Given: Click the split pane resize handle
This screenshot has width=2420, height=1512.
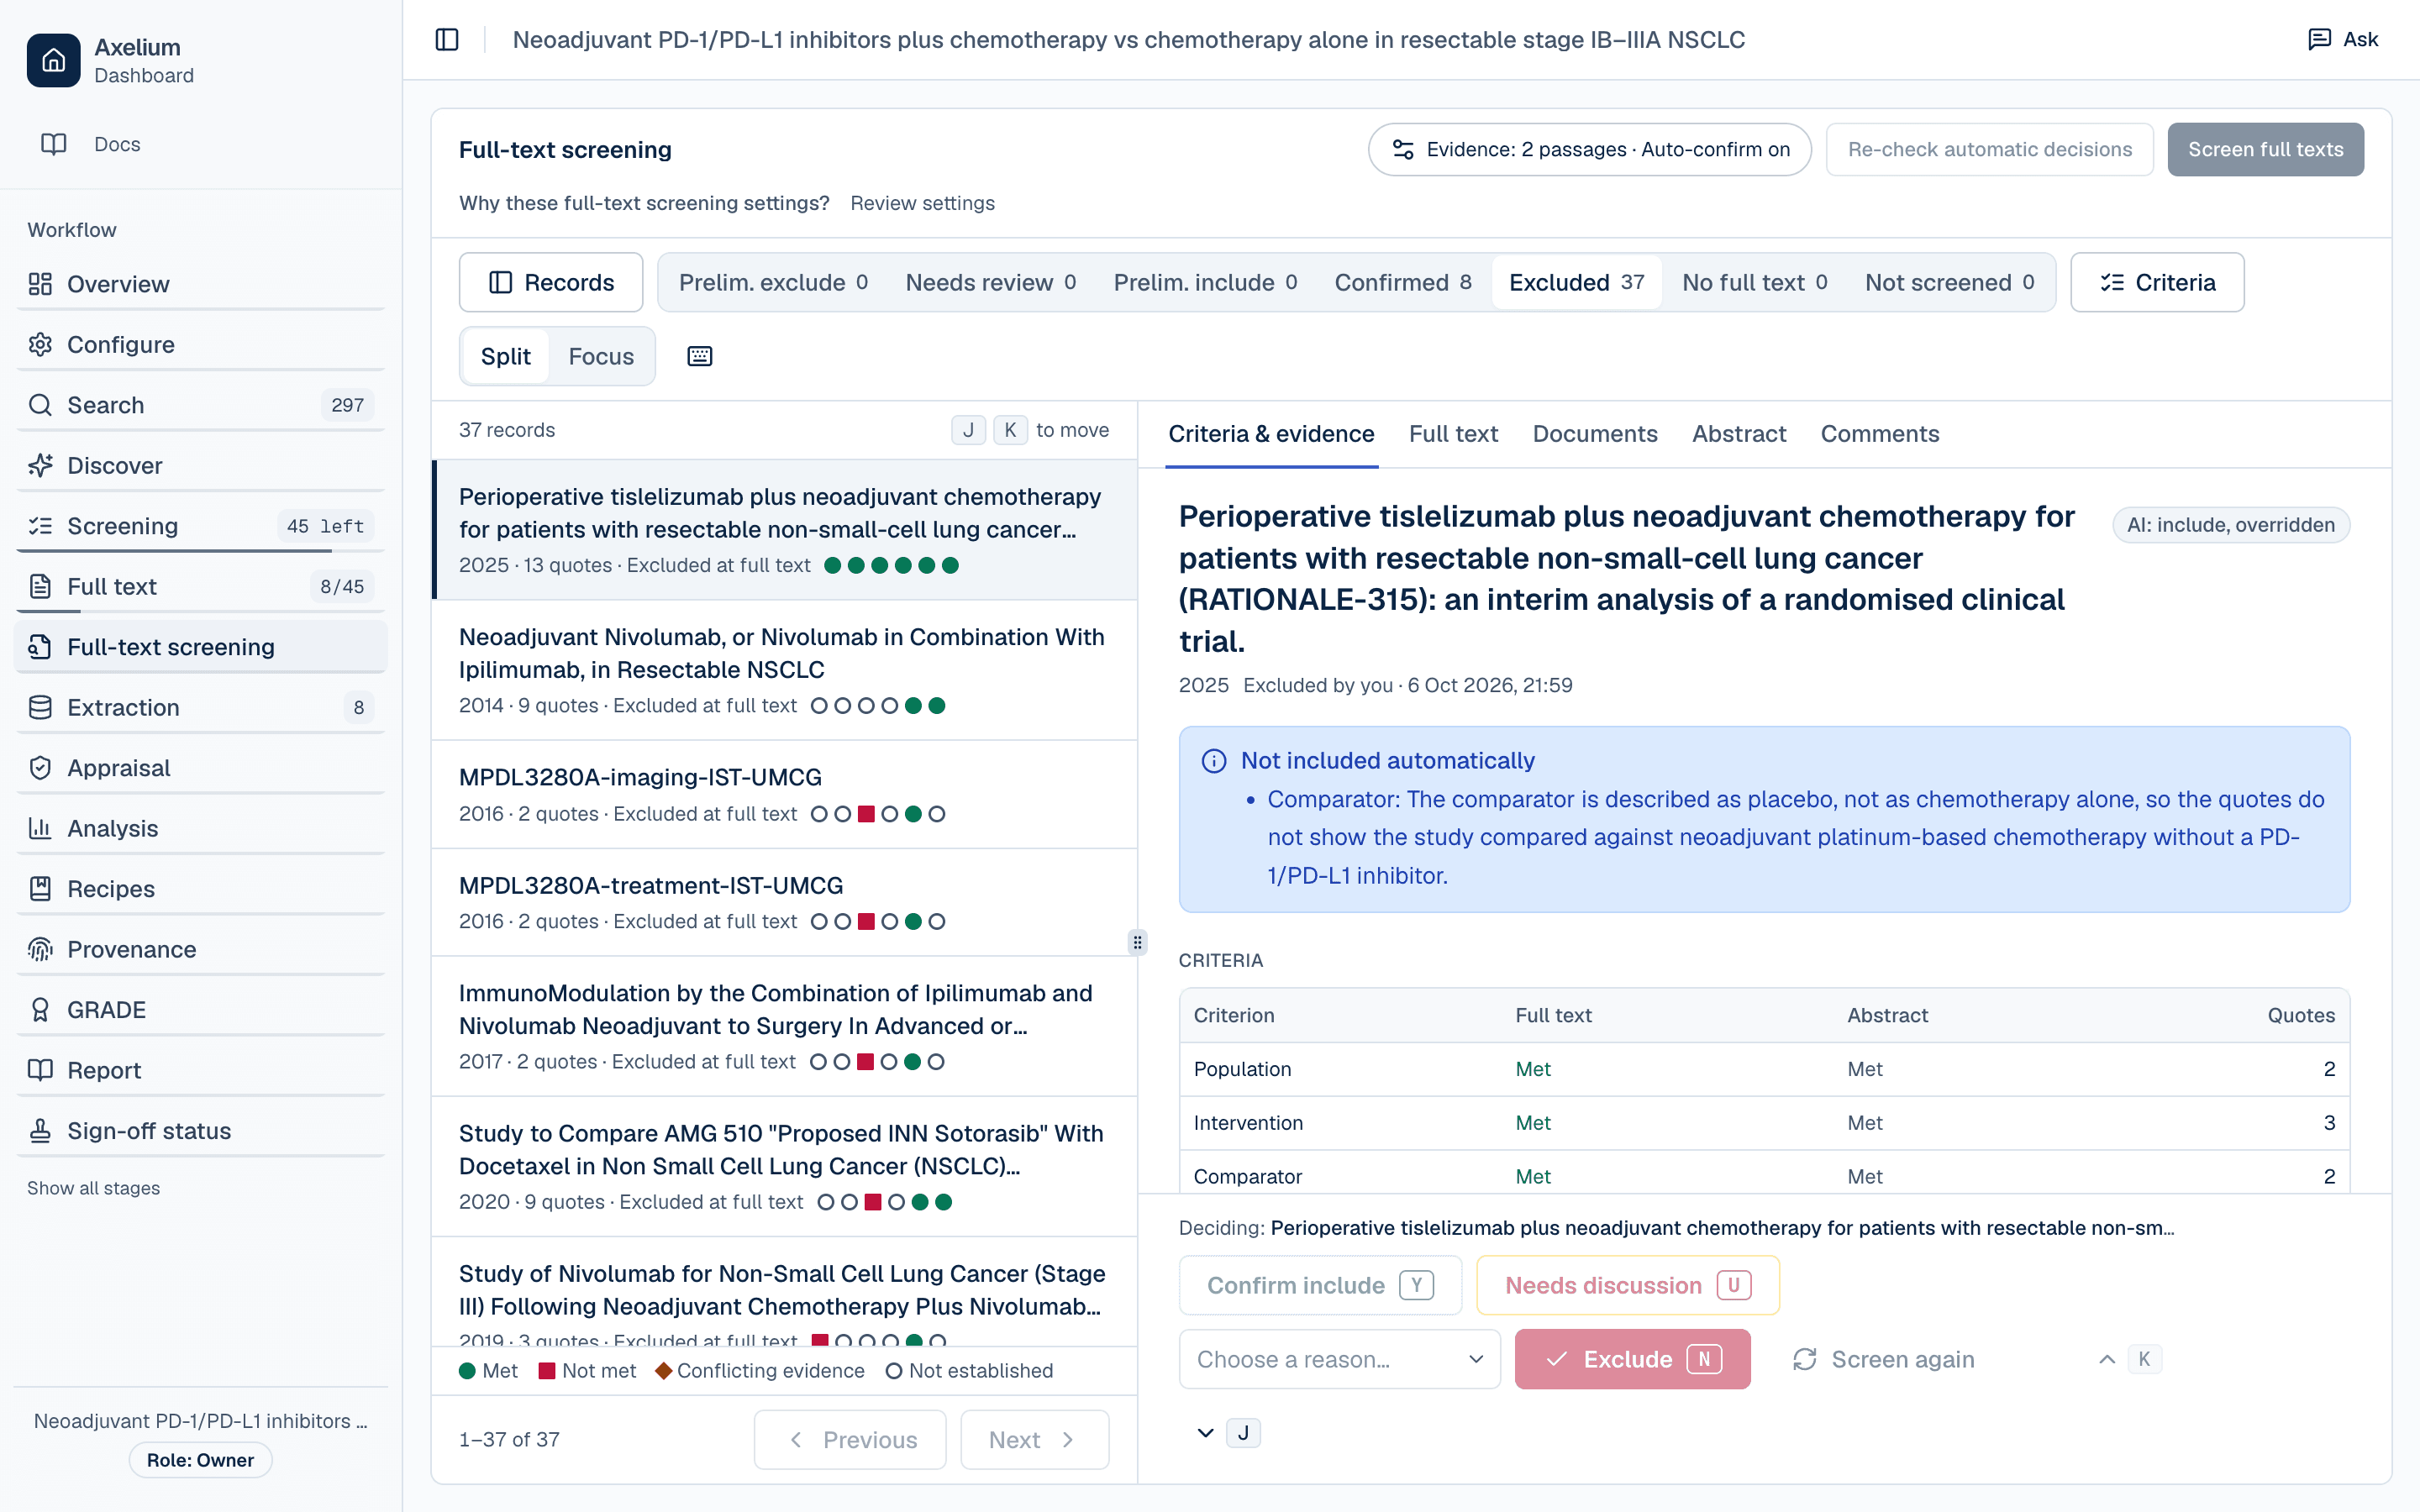Looking at the screenshot, I should coord(1137,942).
